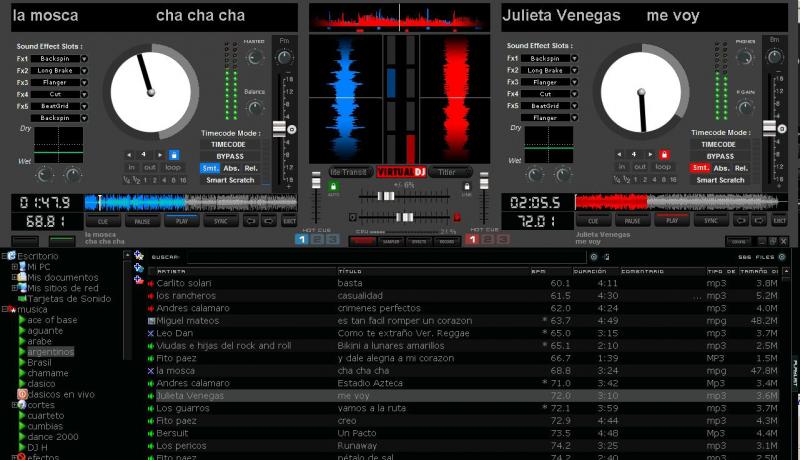Screen dimensions: 800x460
Task: Expand the cortes folder tree node
Action: click(x=15, y=405)
